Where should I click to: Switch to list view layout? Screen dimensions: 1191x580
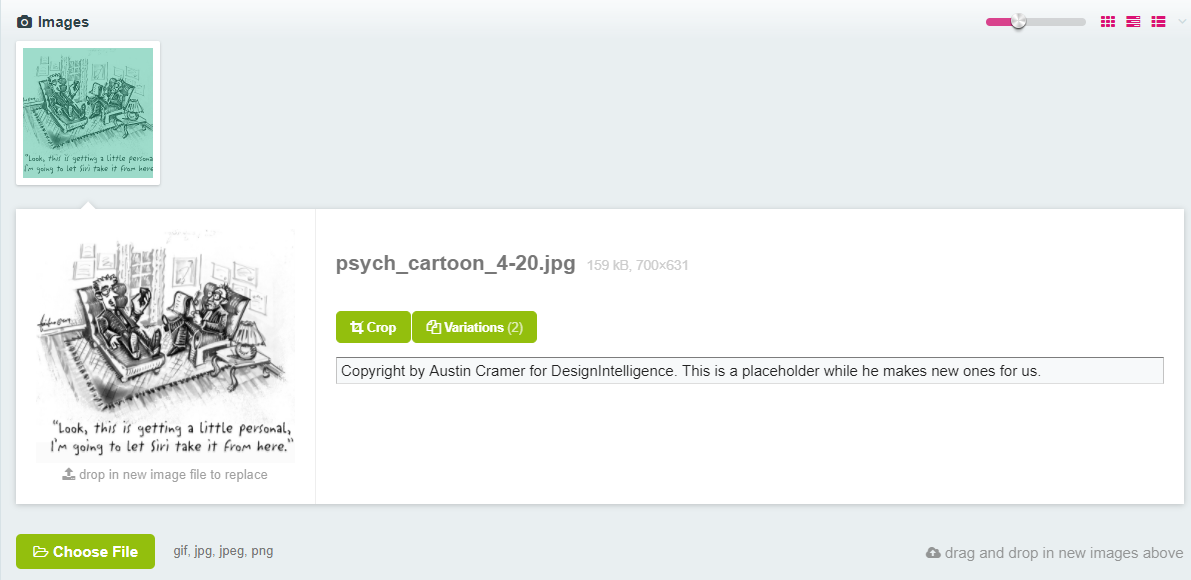(x=1133, y=21)
